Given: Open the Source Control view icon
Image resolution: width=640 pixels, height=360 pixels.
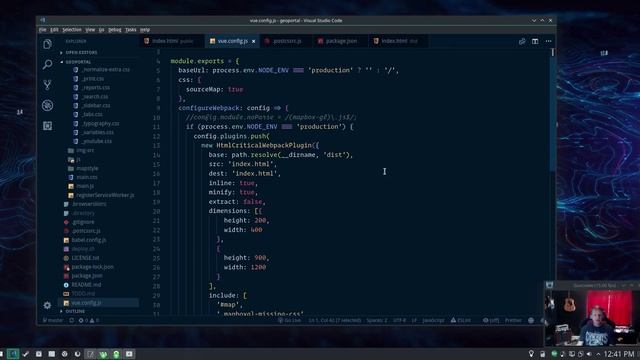Looking at the screenshot, I should pos(47,85).
